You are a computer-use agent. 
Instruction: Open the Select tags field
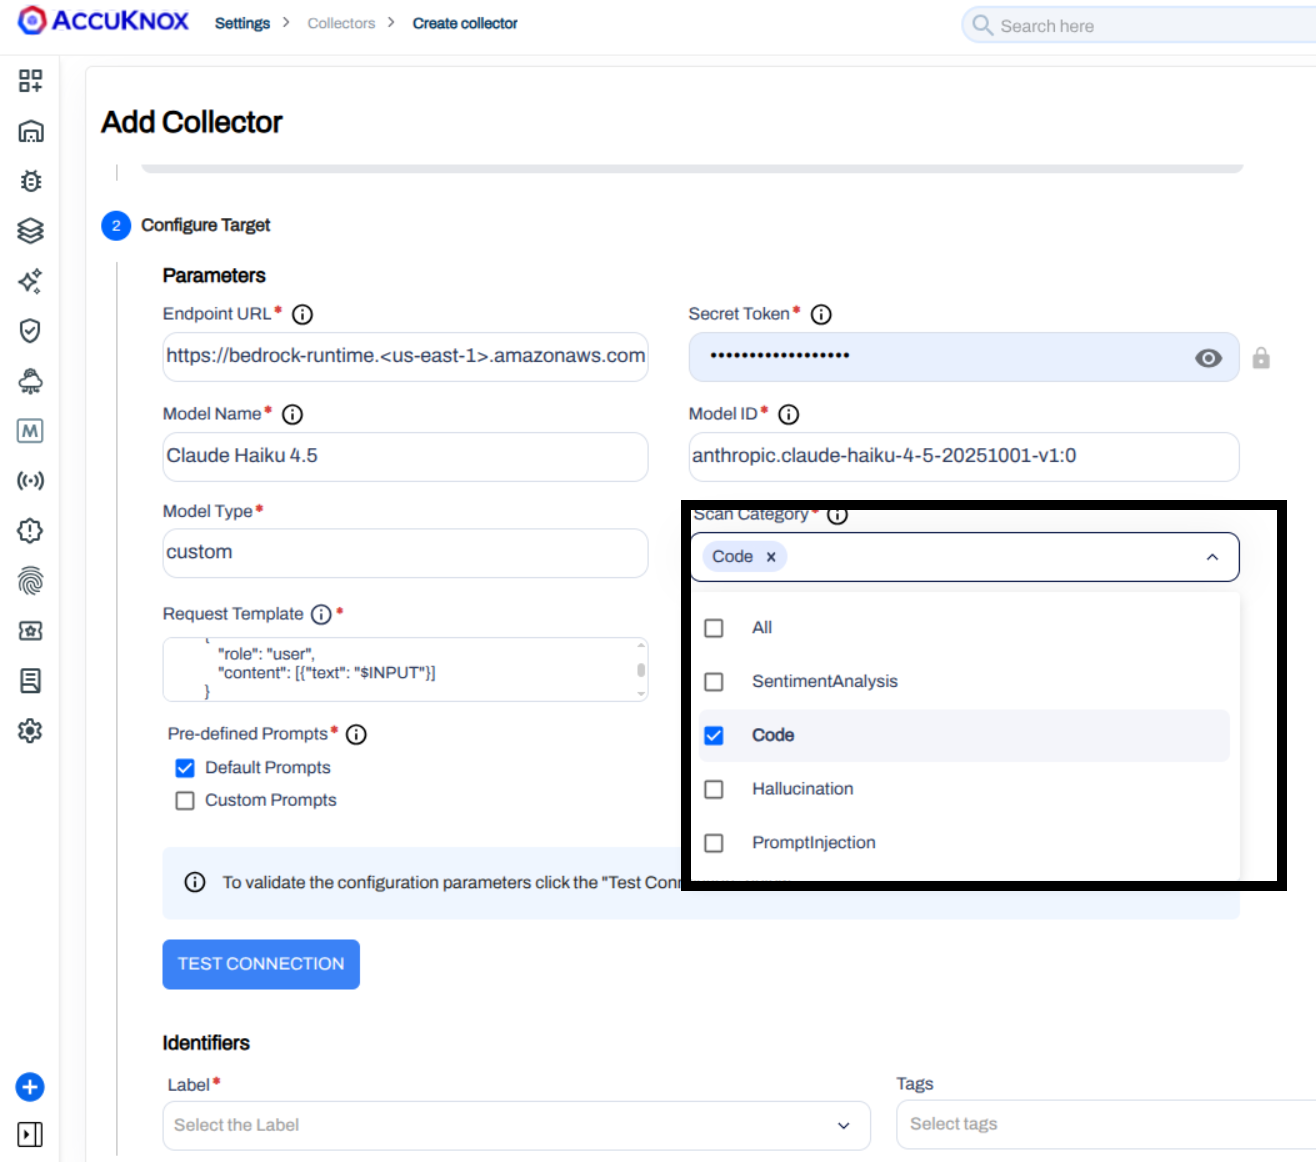click(1106, 1125)
